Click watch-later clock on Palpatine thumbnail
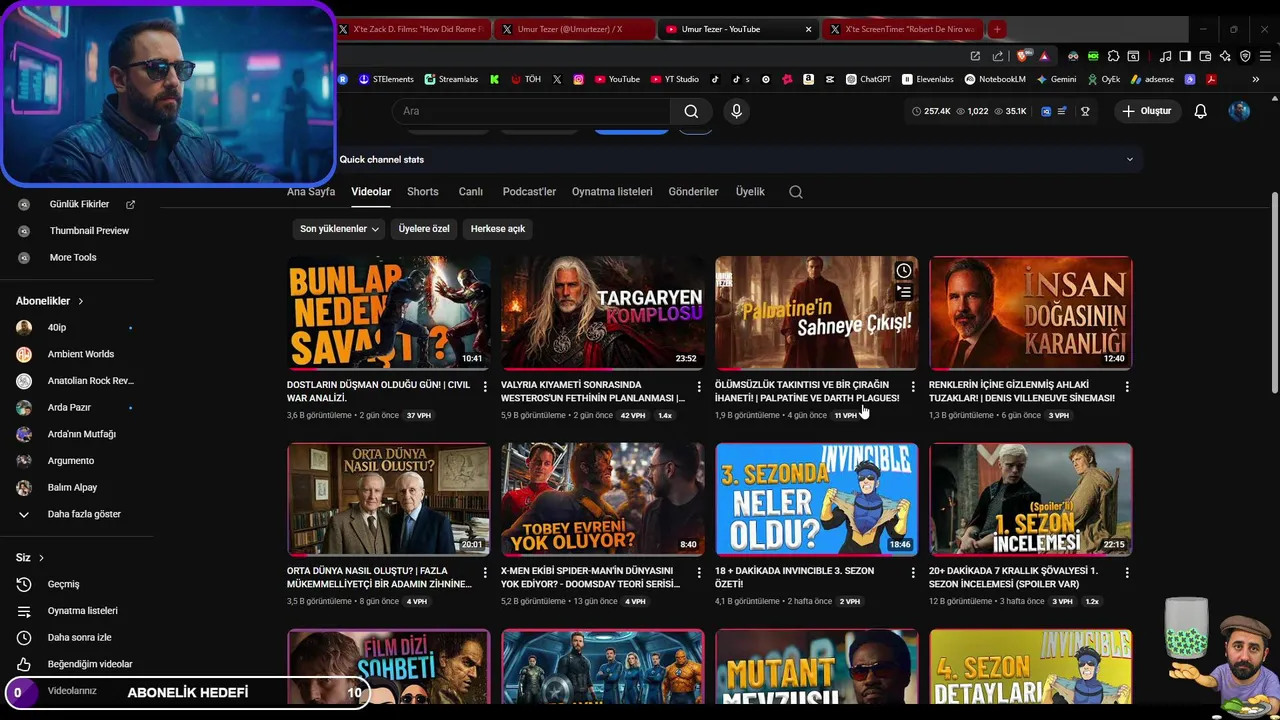 [904, 271]
